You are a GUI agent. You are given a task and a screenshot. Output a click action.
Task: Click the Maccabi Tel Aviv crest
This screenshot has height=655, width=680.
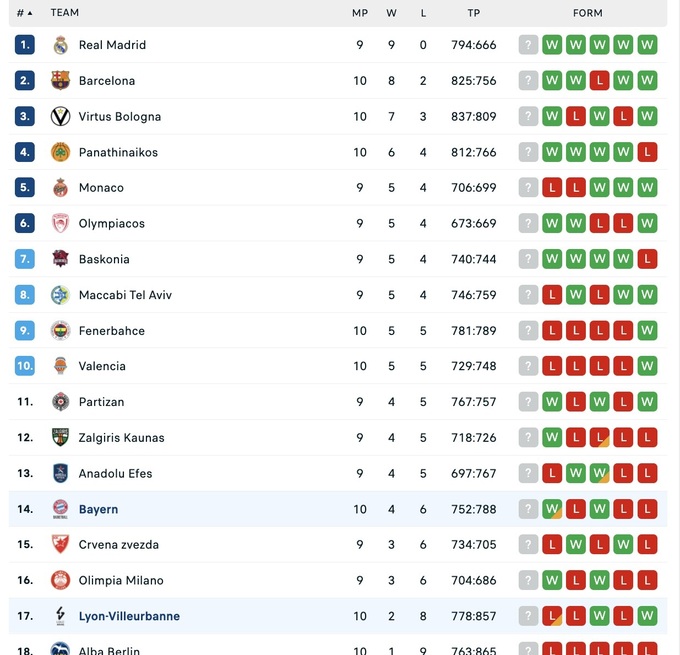pos(60,295)
